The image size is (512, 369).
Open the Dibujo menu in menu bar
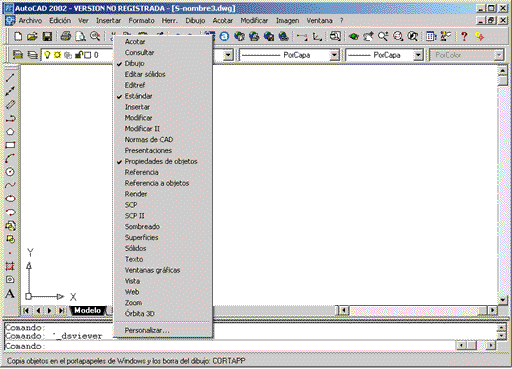(x=195, y=21)
